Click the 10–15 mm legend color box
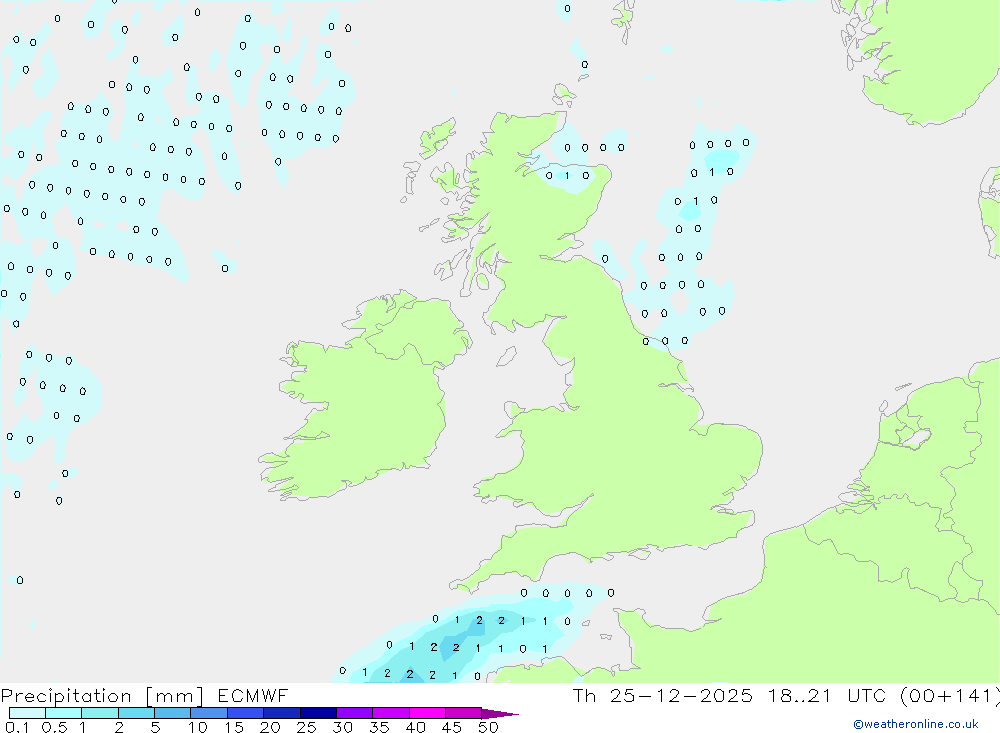This screenshot has height=733, width=1000. click(209, 713)
